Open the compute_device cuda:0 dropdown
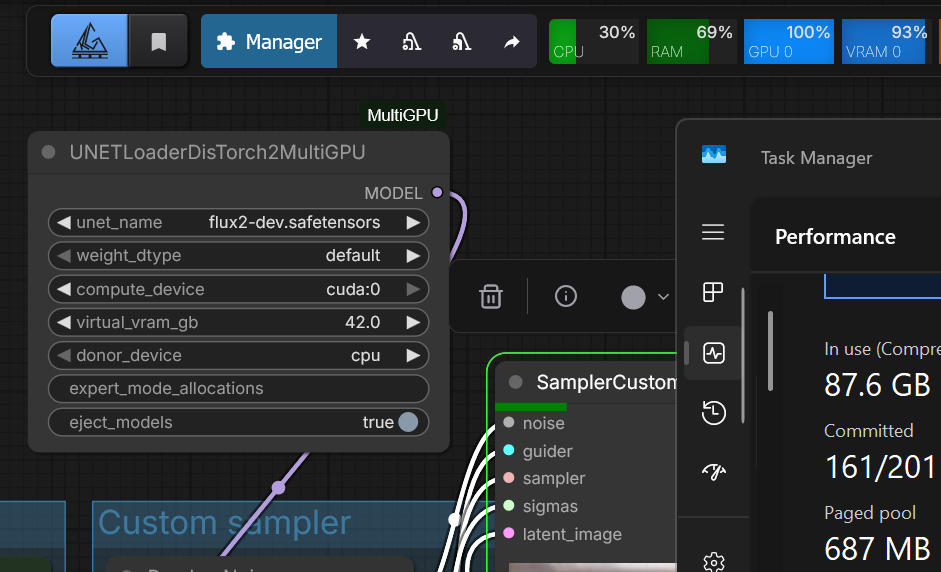The height and width of the screenshot is (572, 941). click(238, 289)
